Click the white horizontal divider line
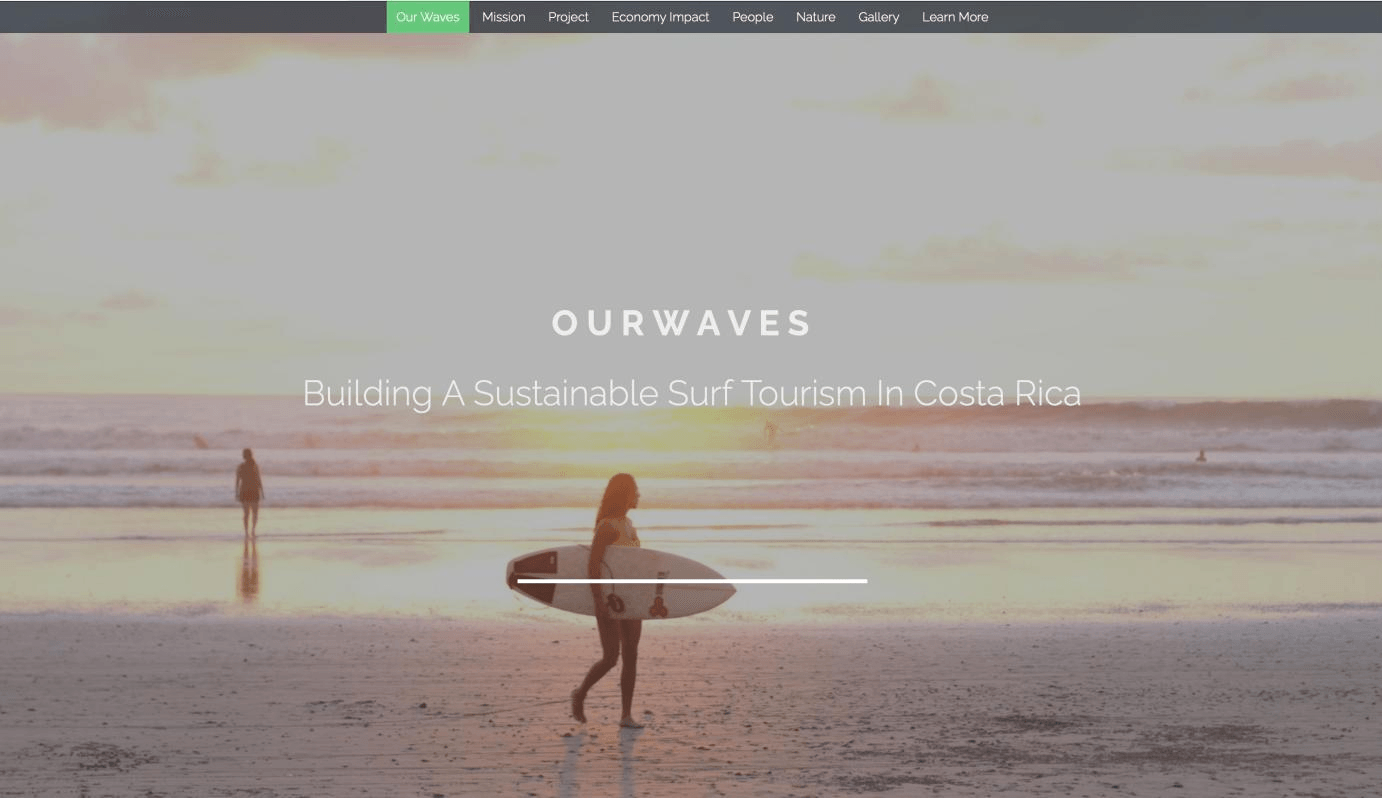 click(x=692, y=580)
